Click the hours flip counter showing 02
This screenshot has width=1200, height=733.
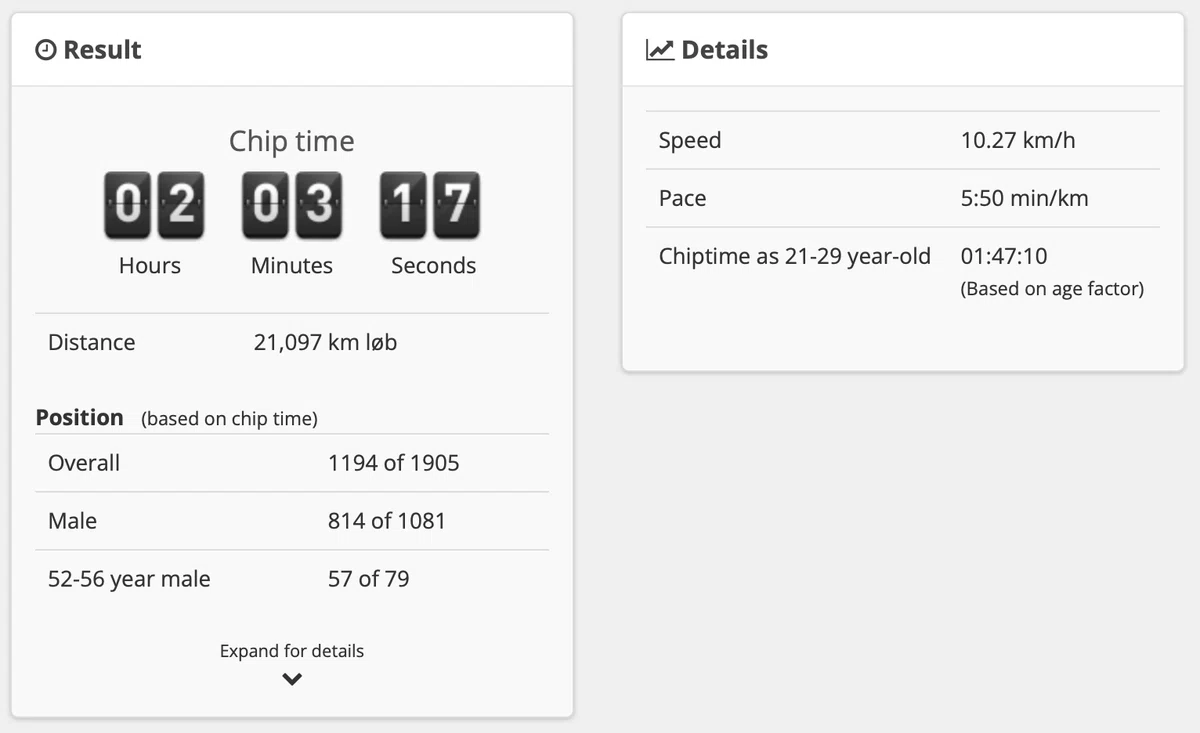(154, 205)
